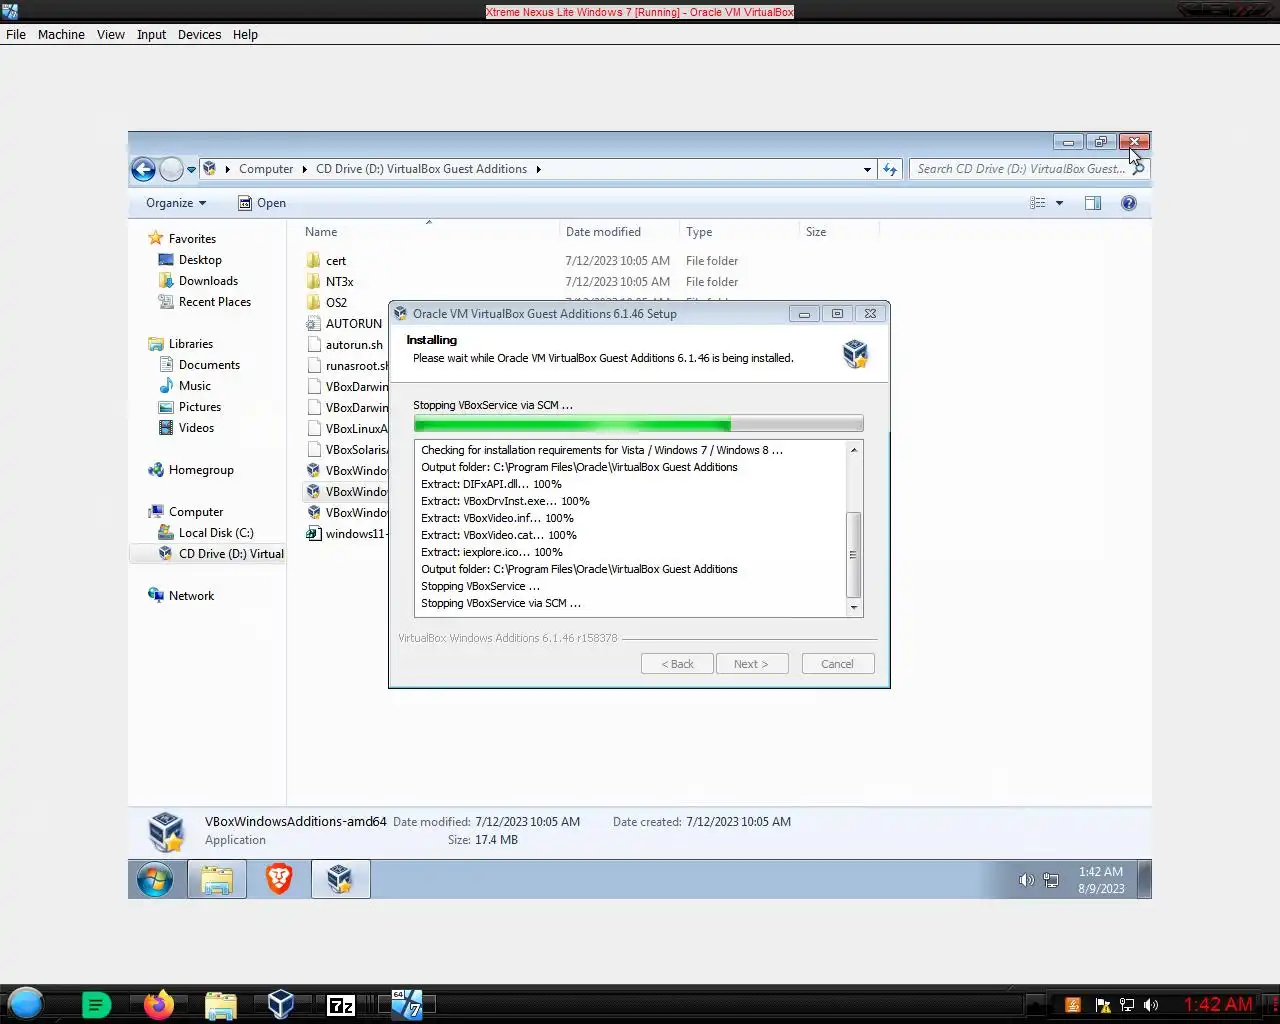Click the Explorer Forward arrow button
The height and width of the screenshot is (1024, 1280).
coord(171,169)
